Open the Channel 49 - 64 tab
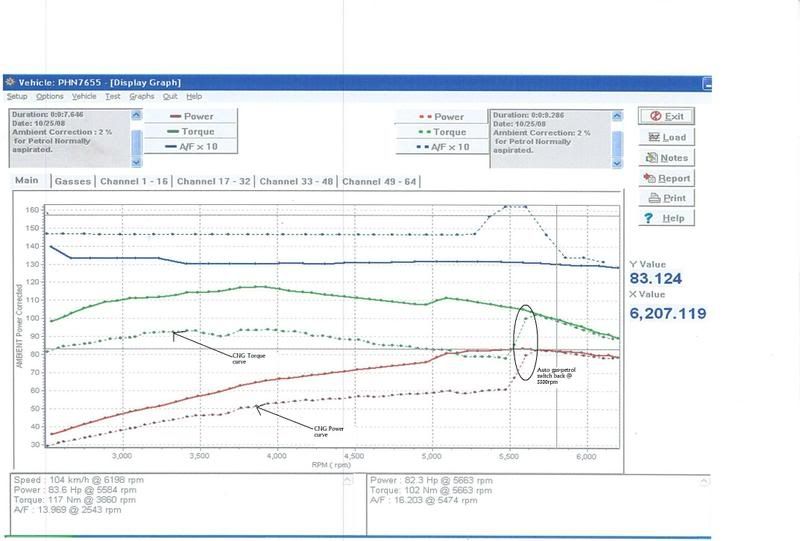The height and width of the screenshot is (541, 800). point(379,181)
